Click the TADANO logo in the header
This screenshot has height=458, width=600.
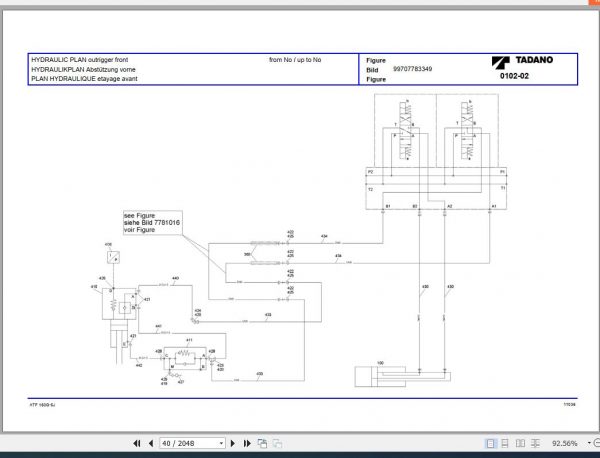pyautogui.click(x=522, y=61)
